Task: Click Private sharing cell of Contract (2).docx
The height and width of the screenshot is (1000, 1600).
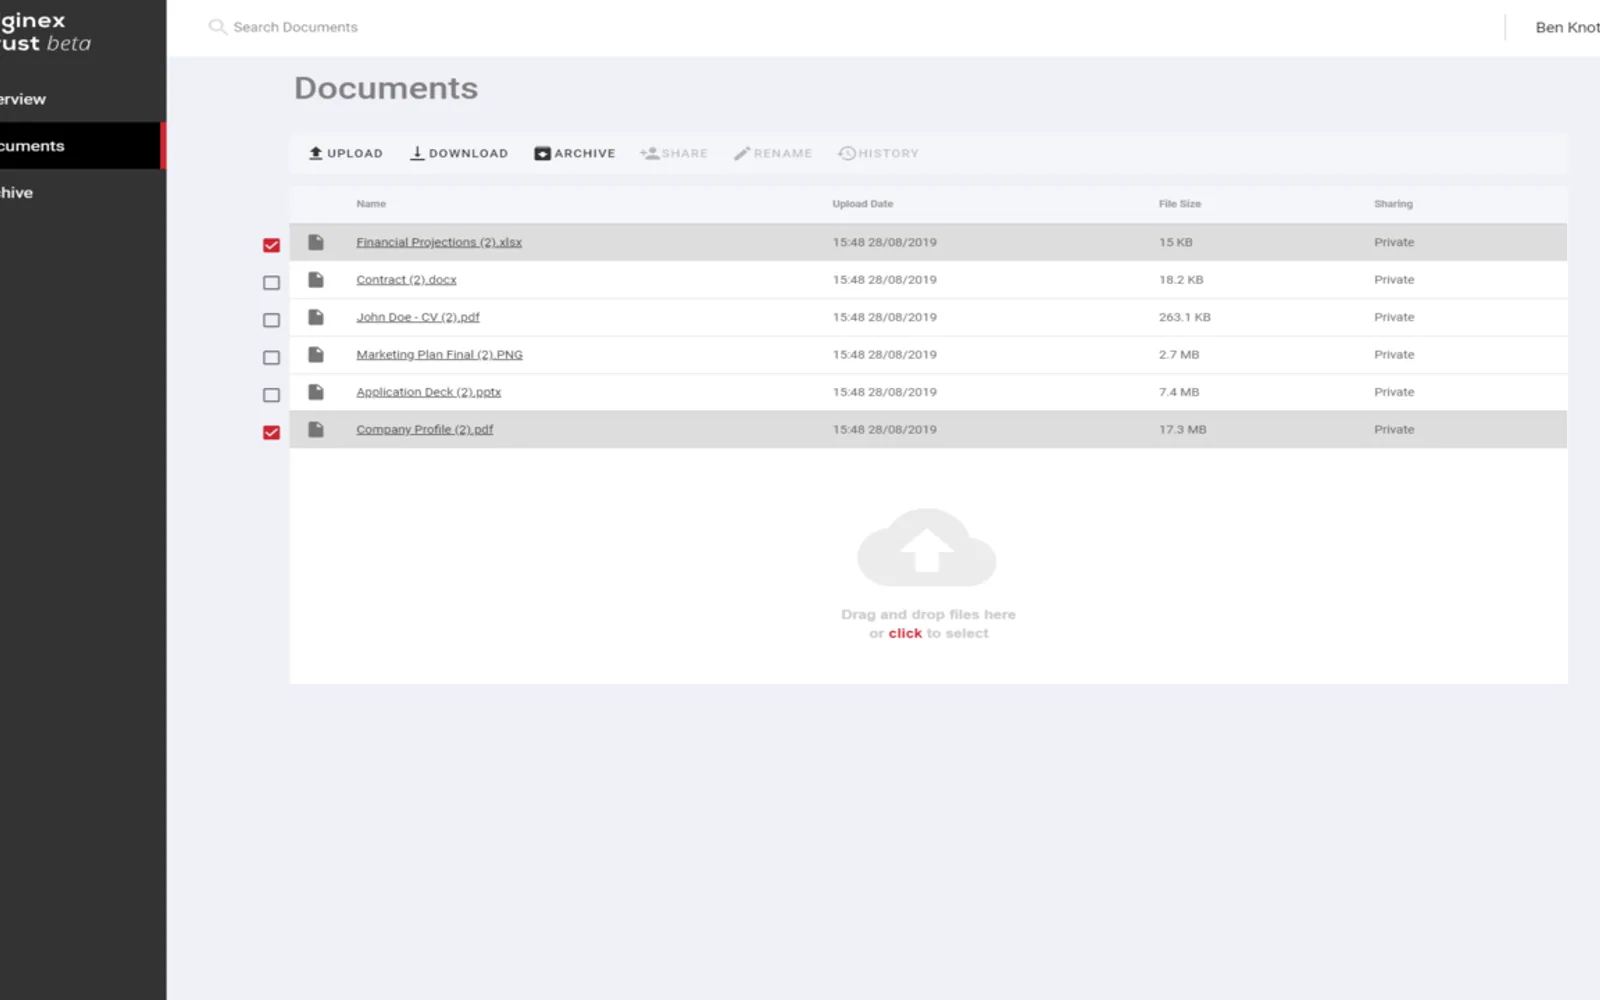Action: [1394, 280]
